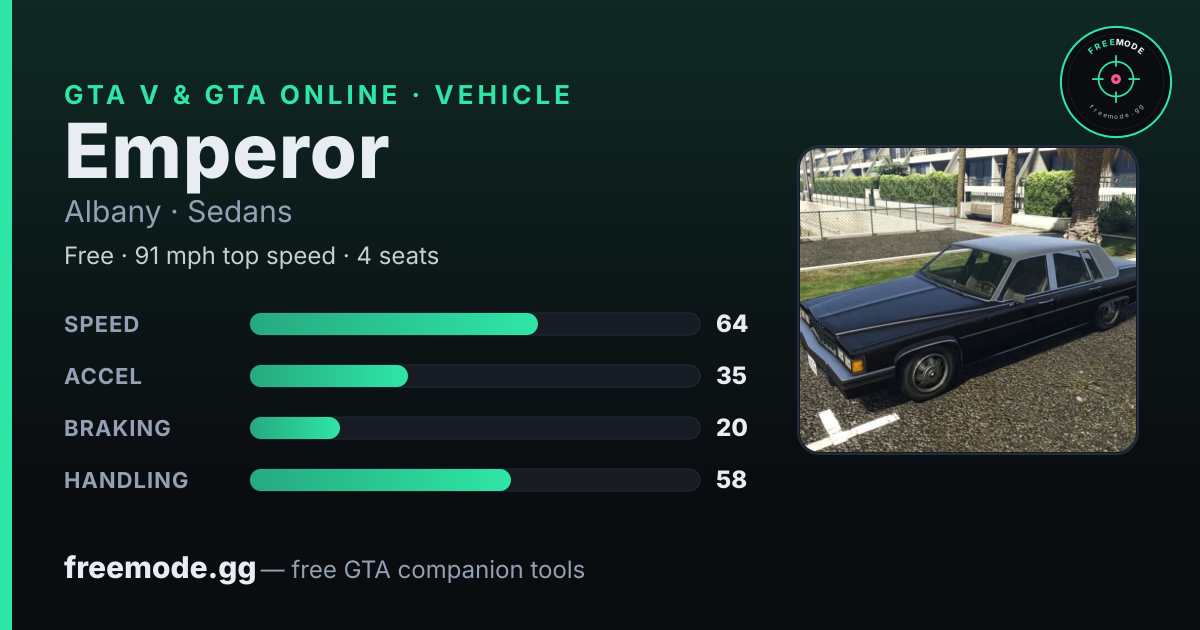This screenshot has width=1200, height=630.
Task: Click the ACCEL stat bar
Action: (474, 376)
